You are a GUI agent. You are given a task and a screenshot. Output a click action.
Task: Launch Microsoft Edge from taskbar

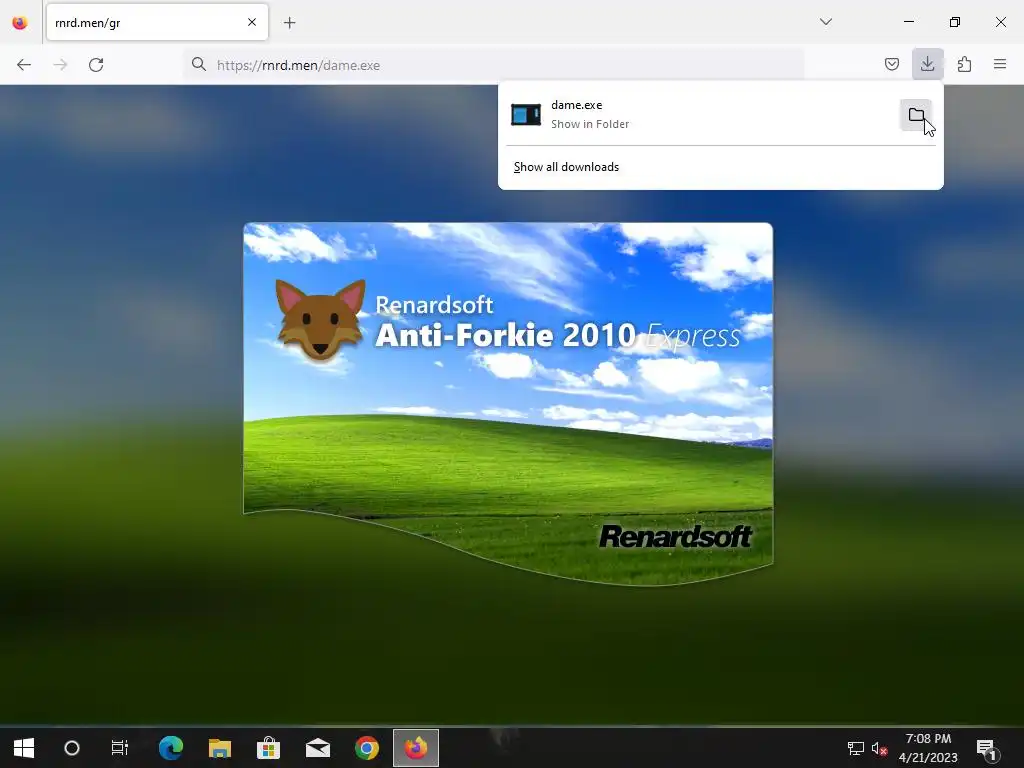coord(171,748)
